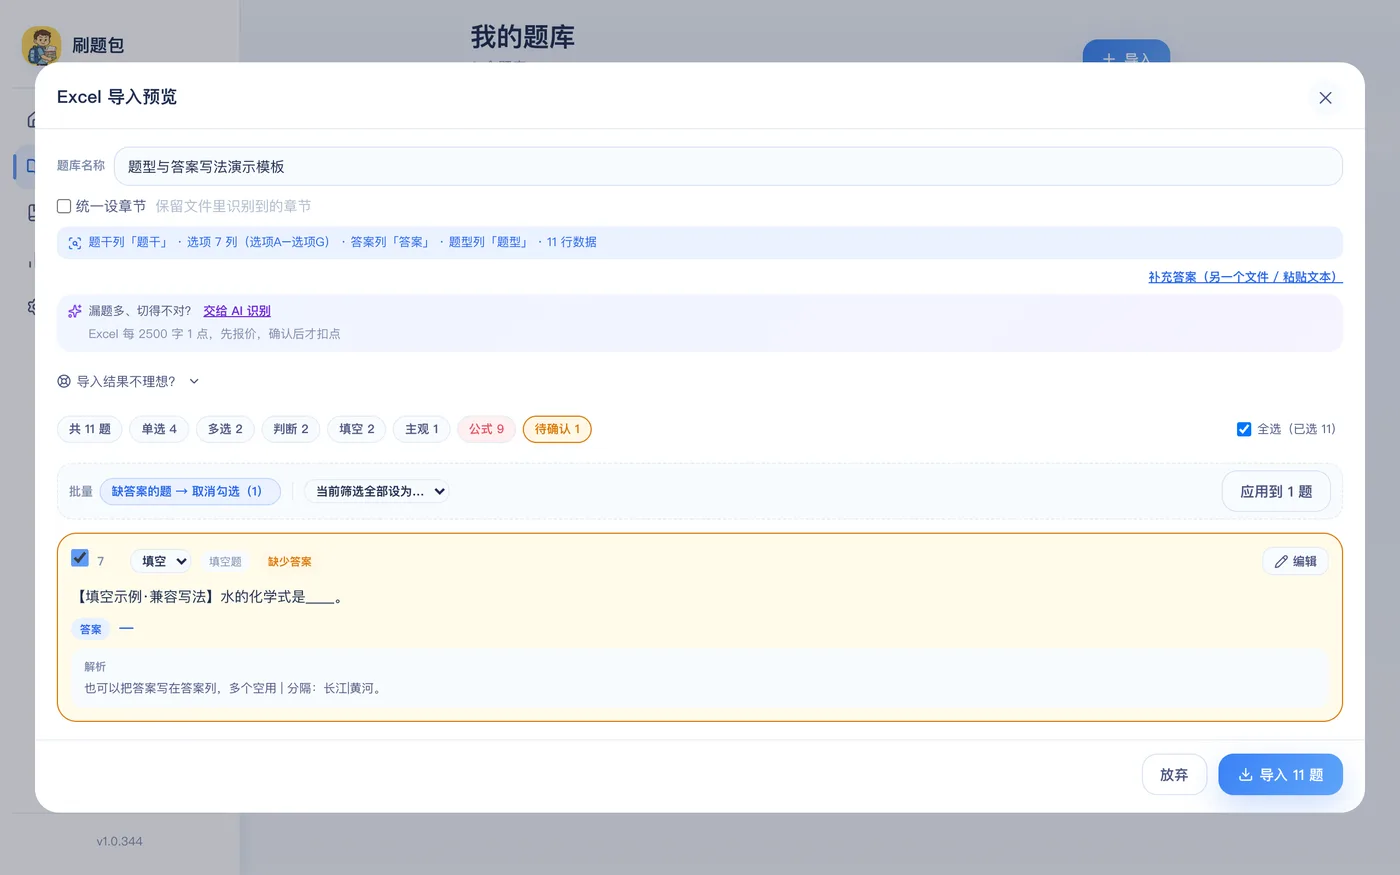Click the 刷题包 app logo
The image size is (1400, 875).
(x=41, y=45)
